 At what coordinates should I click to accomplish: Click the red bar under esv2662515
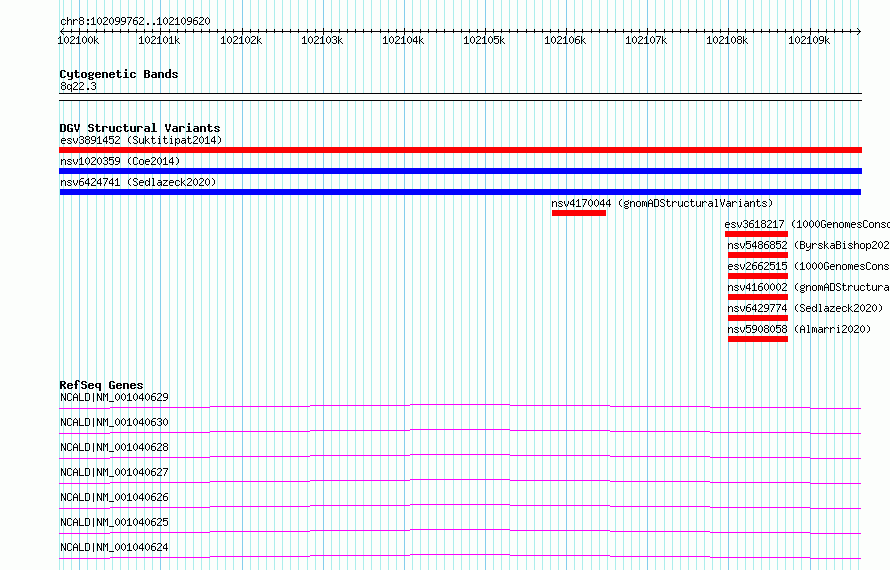click(x=758, y=276)
